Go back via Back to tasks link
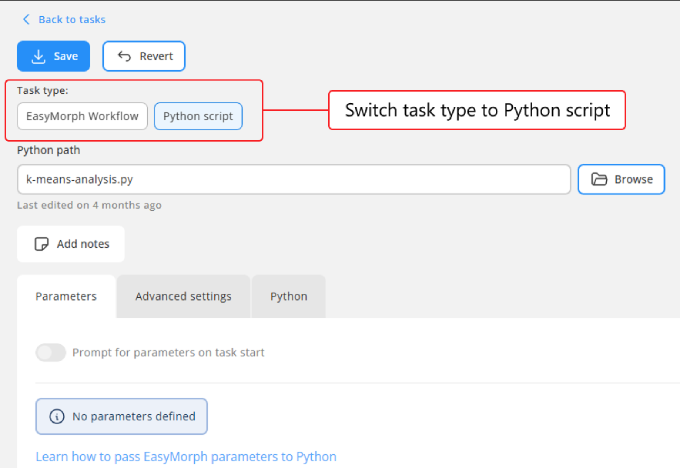This screenshot has height=468, width=680. [72, 20]
